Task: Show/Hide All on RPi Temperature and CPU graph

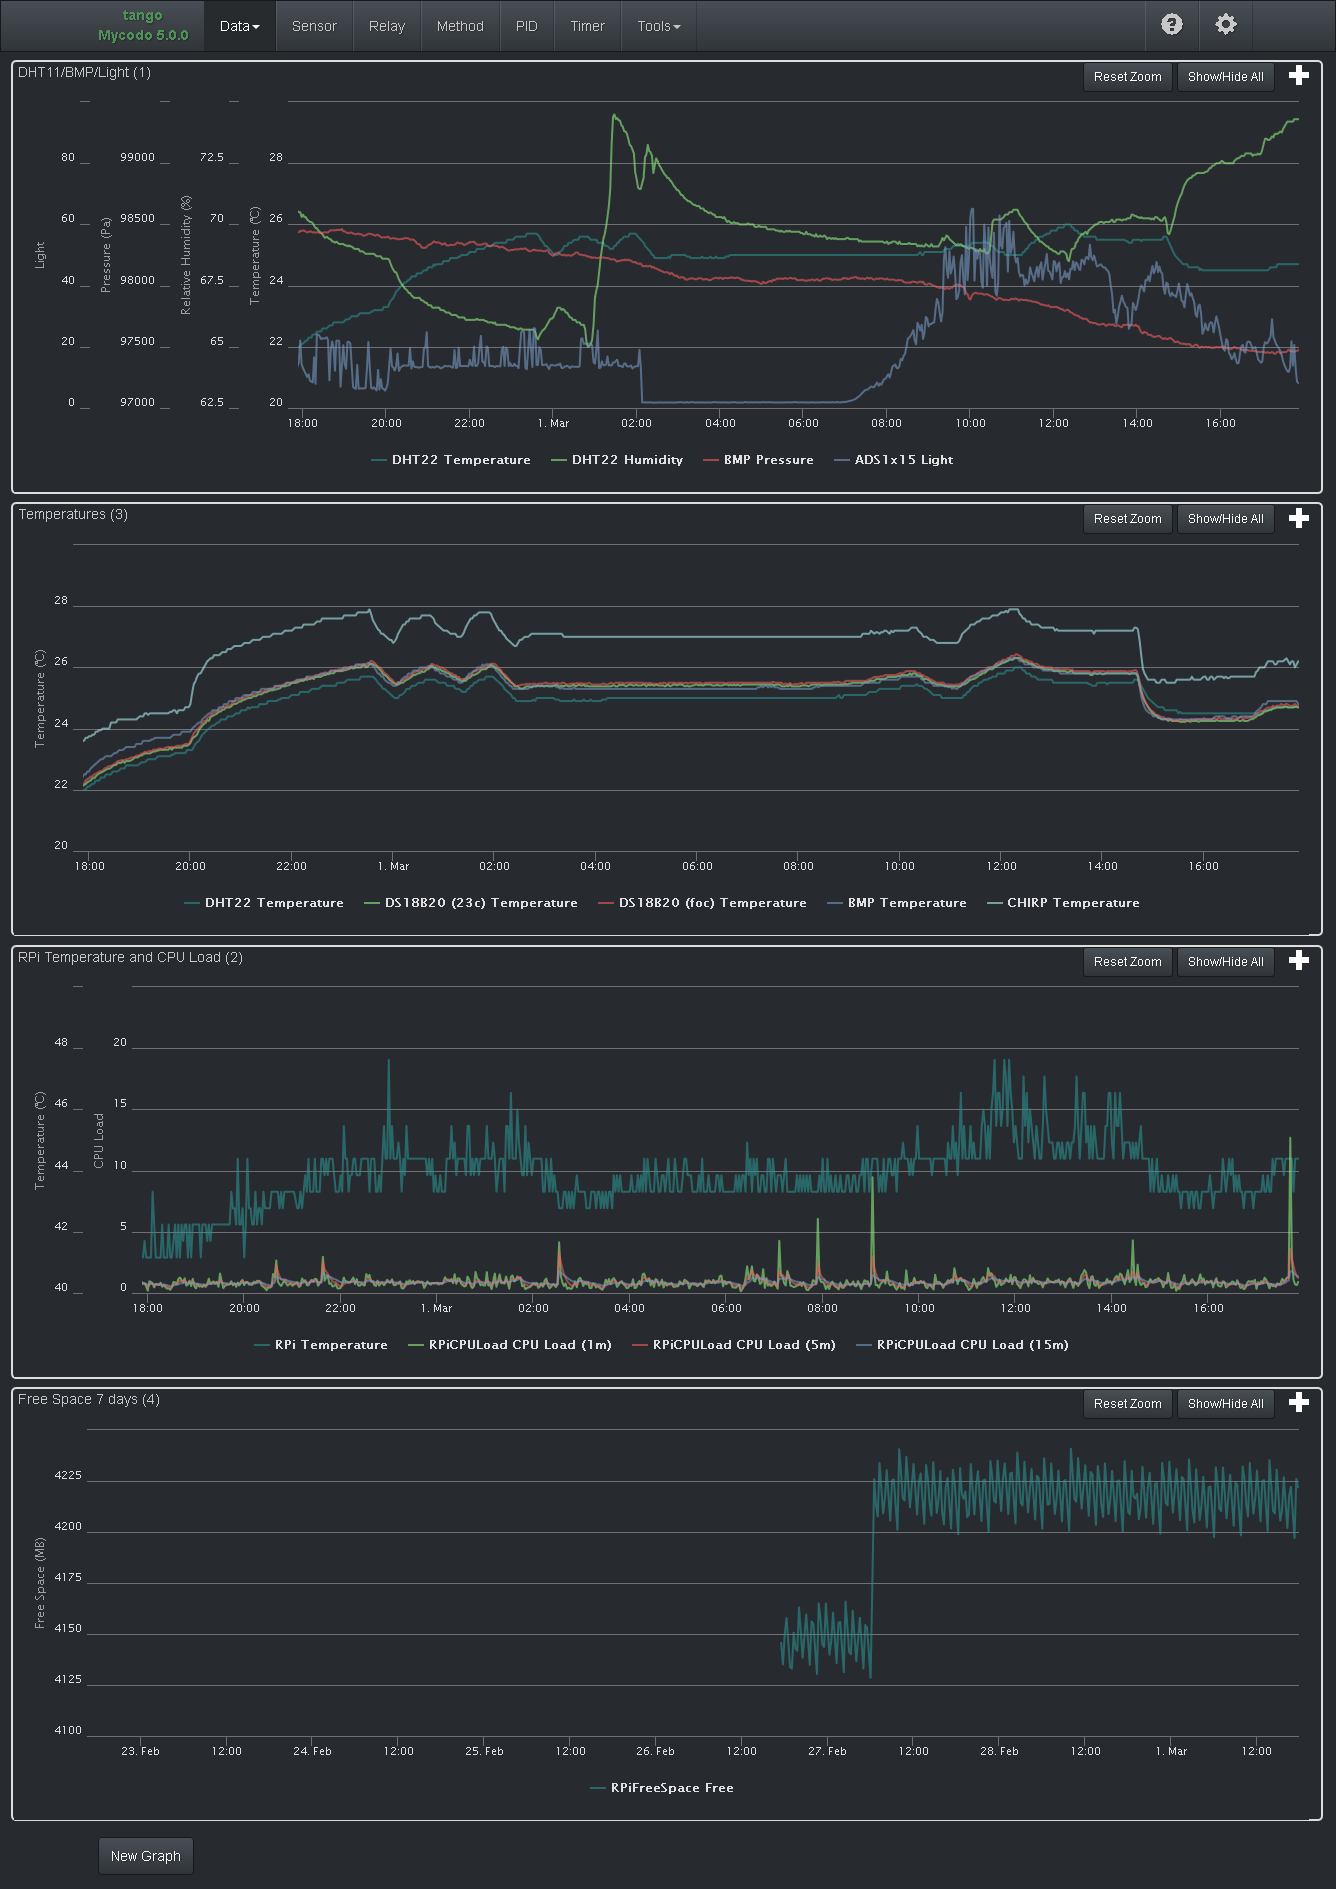Action: 1226,962
